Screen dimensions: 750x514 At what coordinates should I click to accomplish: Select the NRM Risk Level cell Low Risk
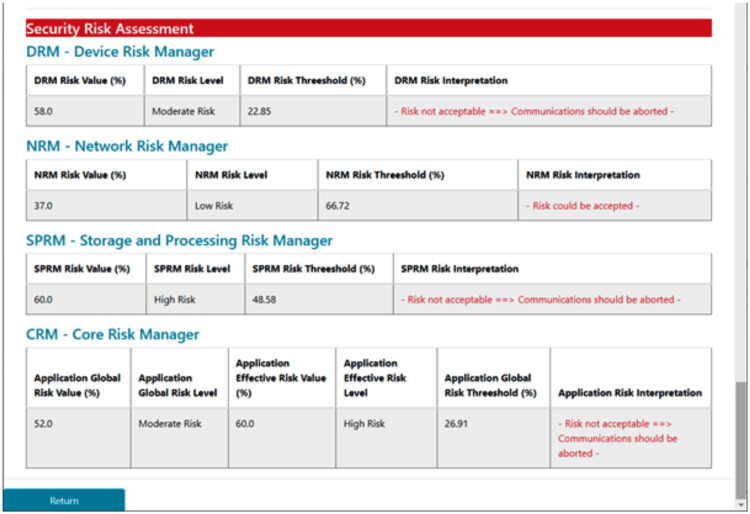coord(252,206)
